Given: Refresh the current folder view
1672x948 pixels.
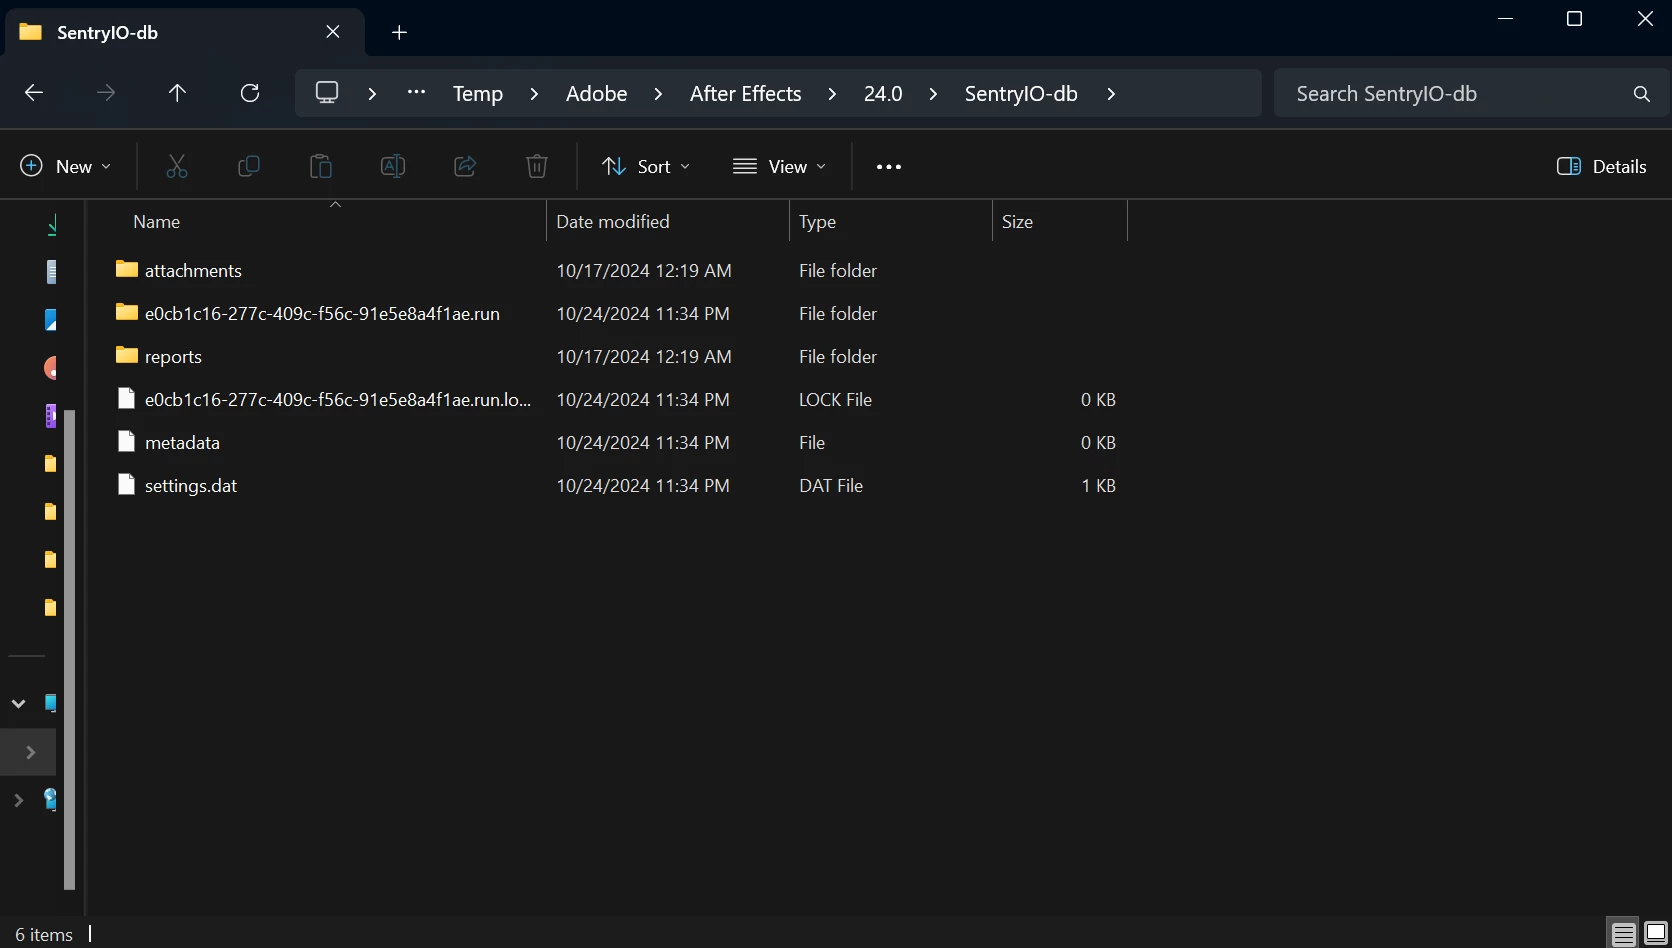Looking at the screenshot, I should tap(250, 93).
